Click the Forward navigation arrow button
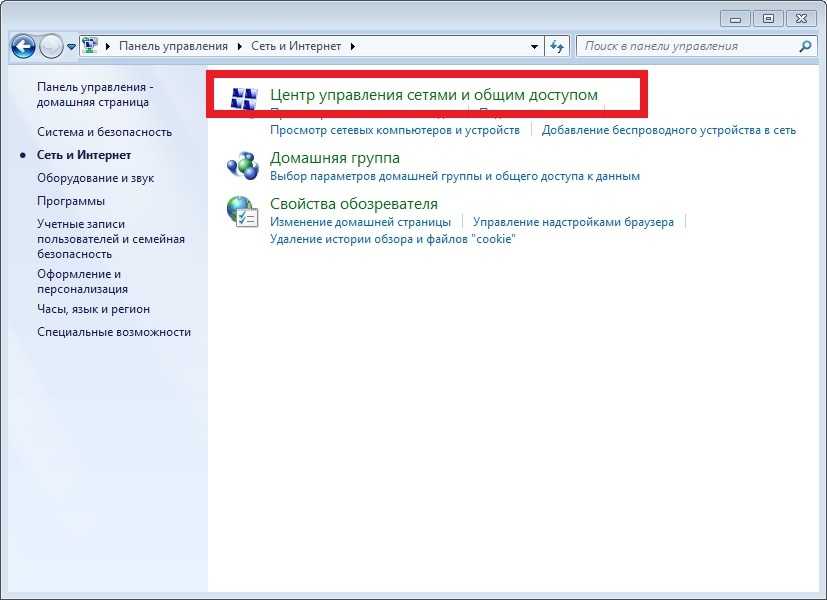Screen dimensions: 827x600 point(51,46)
